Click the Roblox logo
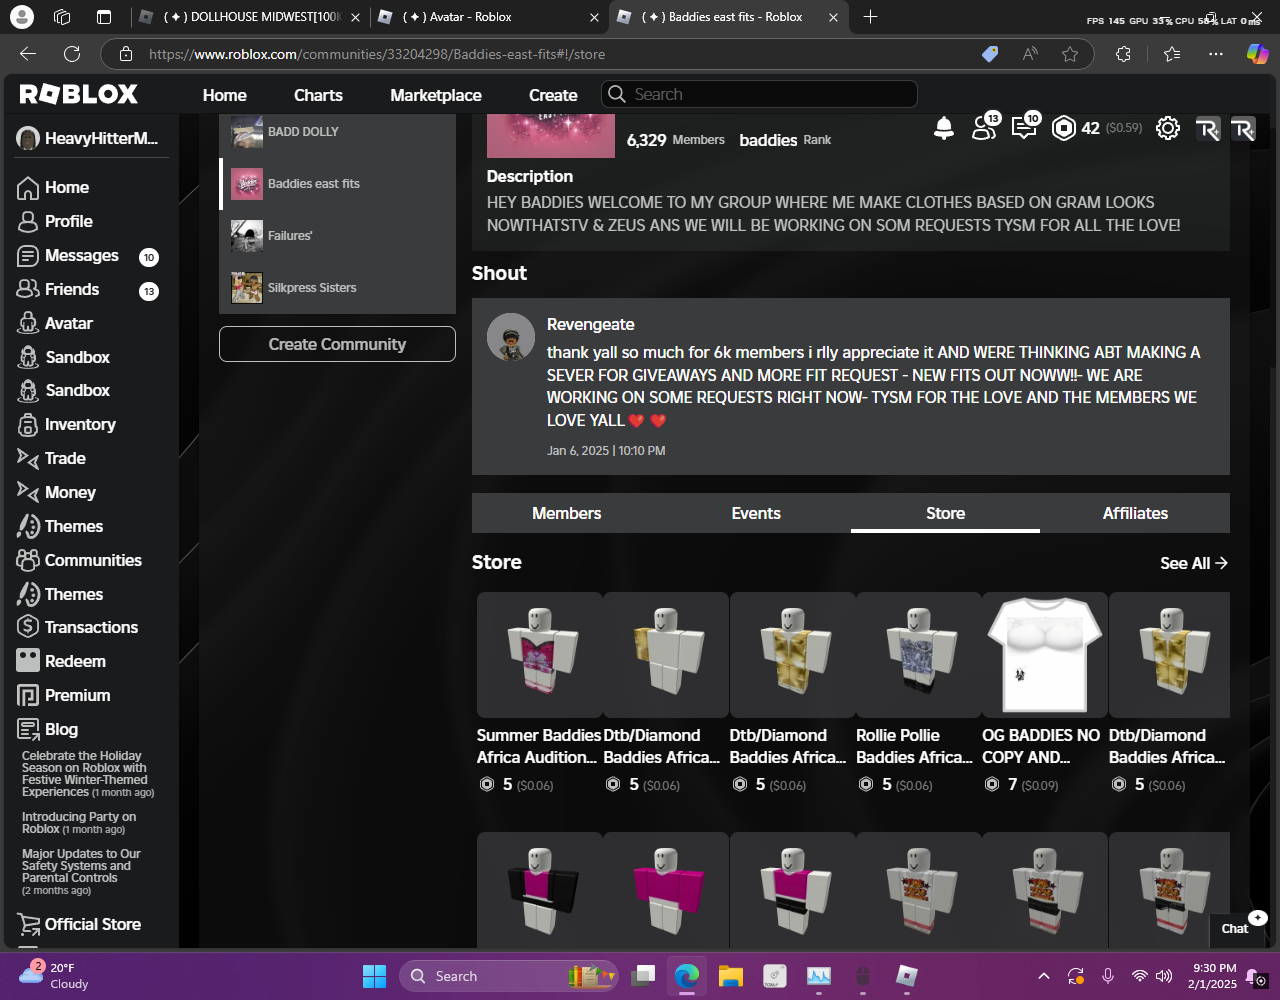 click(79, 94)
